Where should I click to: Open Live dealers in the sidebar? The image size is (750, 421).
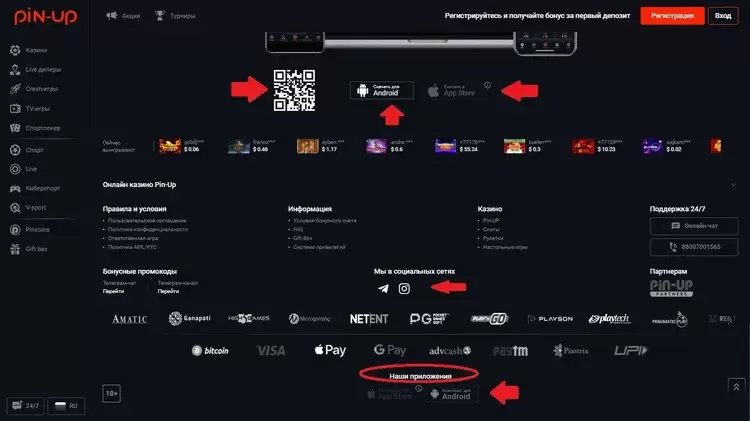click(x=35, y=69)
